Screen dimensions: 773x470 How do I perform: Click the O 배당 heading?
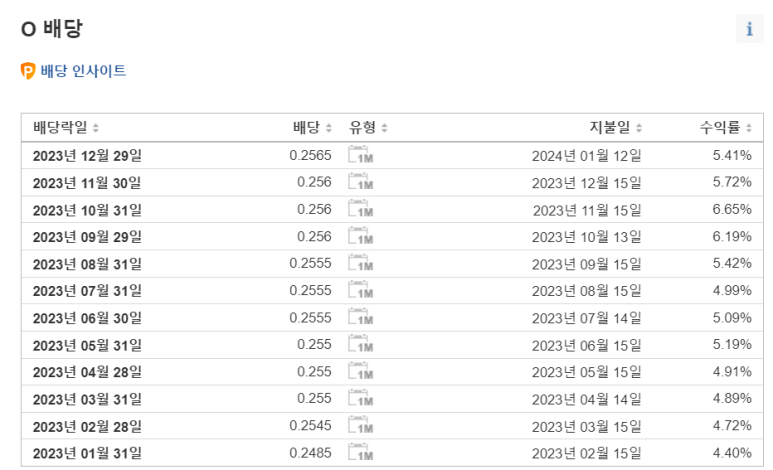pyautogui.click(x=52, y=29)
